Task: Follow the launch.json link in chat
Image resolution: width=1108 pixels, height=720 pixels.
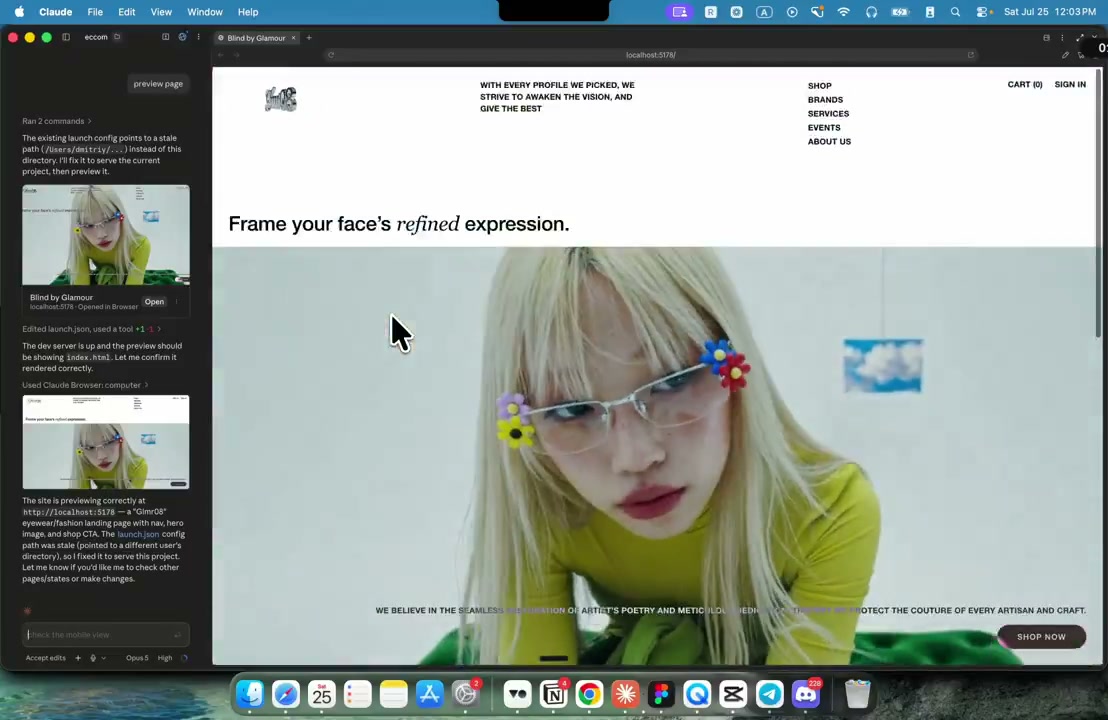Action: 138,534
